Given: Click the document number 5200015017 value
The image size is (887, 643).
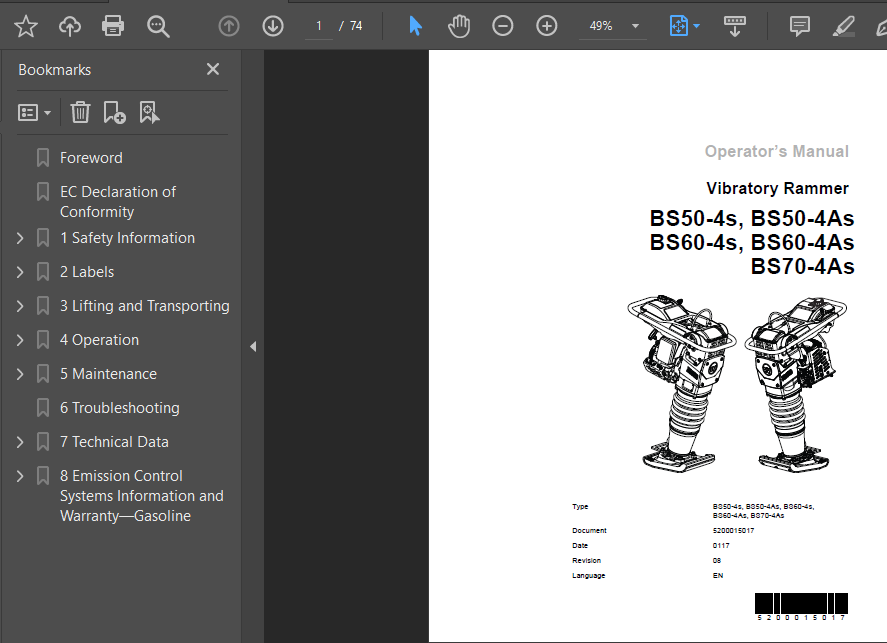Looking at the screenshot, I should (733, 530).
